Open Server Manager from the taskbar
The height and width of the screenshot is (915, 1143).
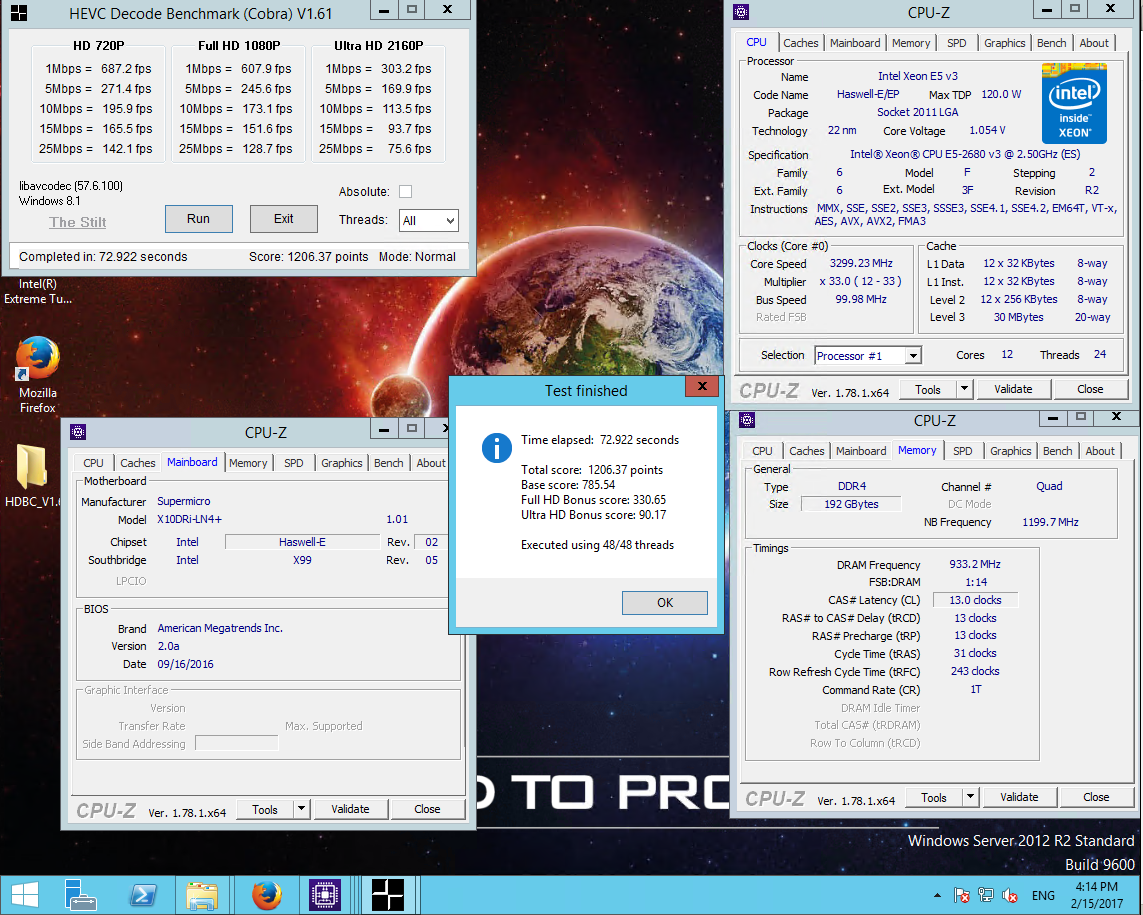(80, 895)
